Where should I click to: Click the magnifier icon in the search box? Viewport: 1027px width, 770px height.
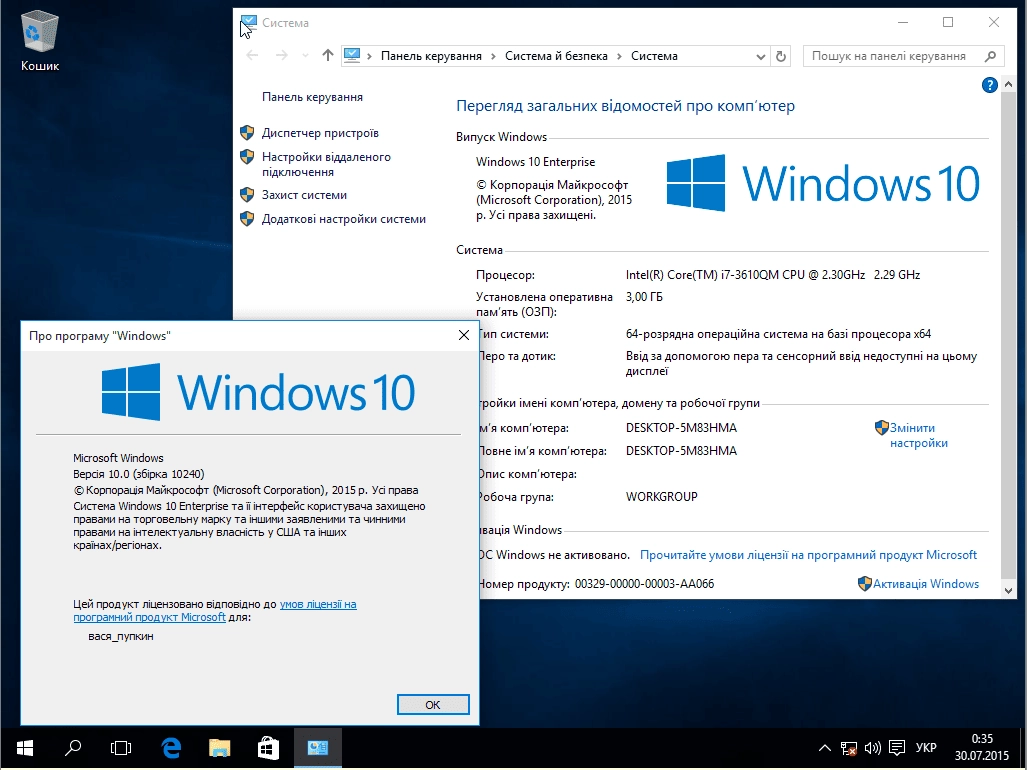(990, 56)
